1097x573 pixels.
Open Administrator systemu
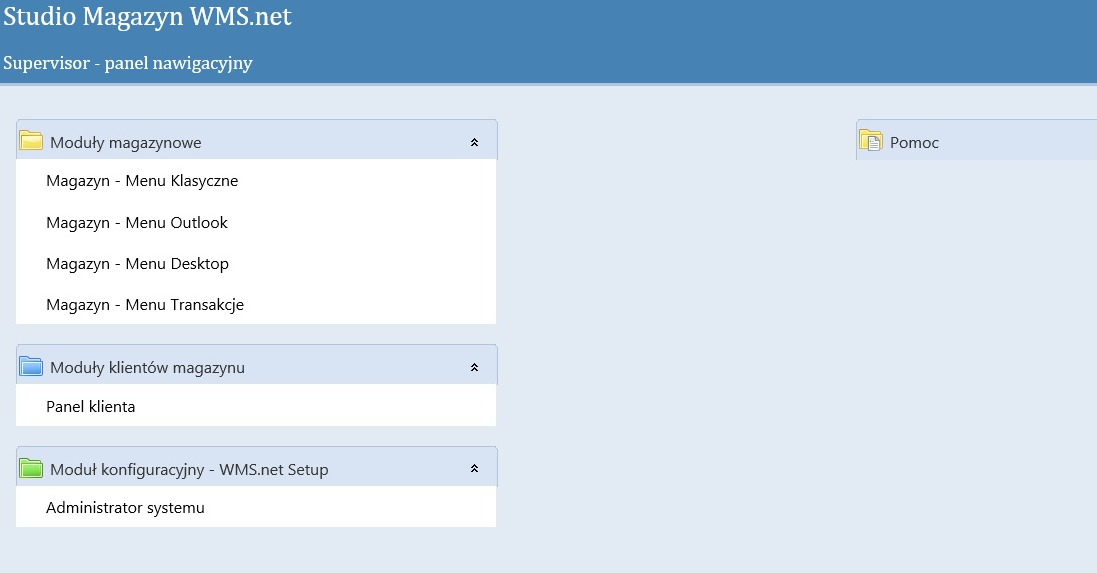point(125,508)
